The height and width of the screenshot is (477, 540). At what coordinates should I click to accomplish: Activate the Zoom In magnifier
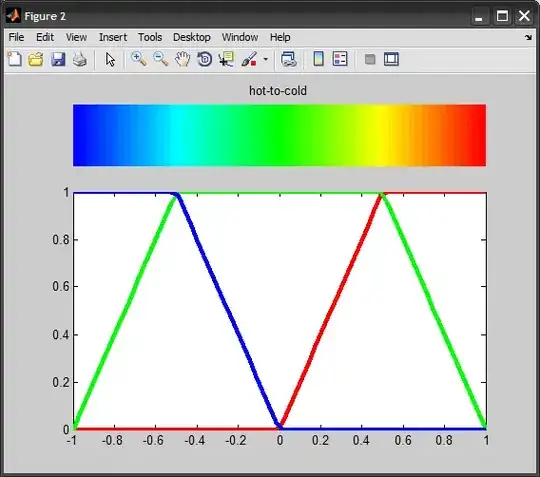(x=139, y=59)
